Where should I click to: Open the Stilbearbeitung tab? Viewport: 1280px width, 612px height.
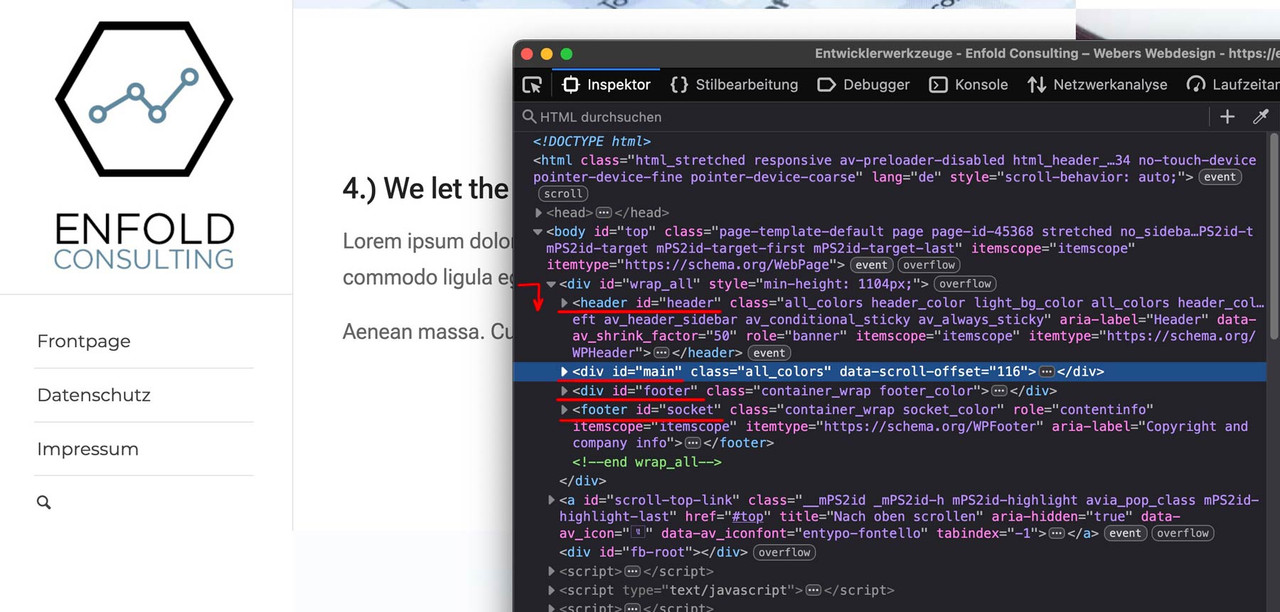coord(734,85)
